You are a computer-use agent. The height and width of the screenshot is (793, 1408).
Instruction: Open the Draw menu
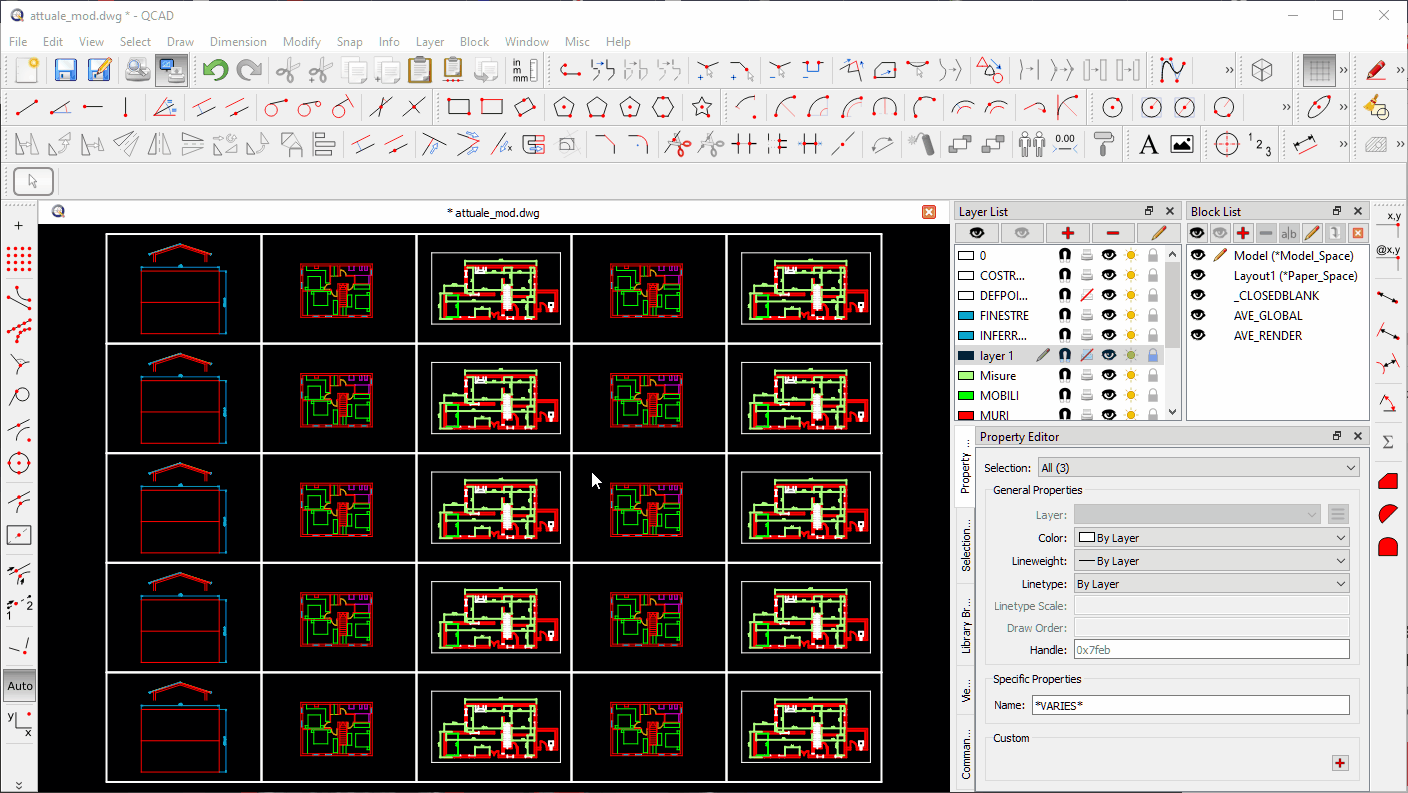click(x=180, y=42)
